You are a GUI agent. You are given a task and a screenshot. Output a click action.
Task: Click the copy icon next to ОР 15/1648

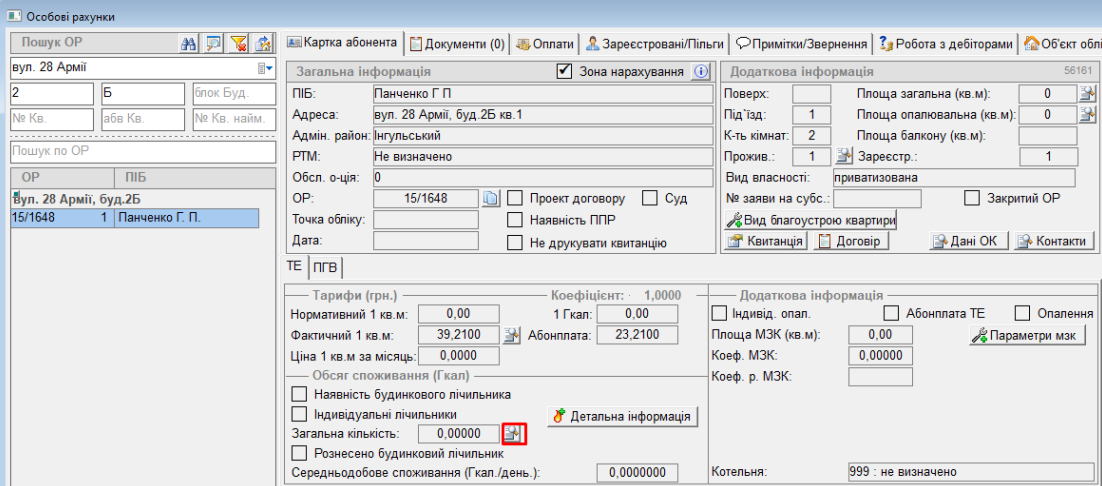(x=490, y=198)
